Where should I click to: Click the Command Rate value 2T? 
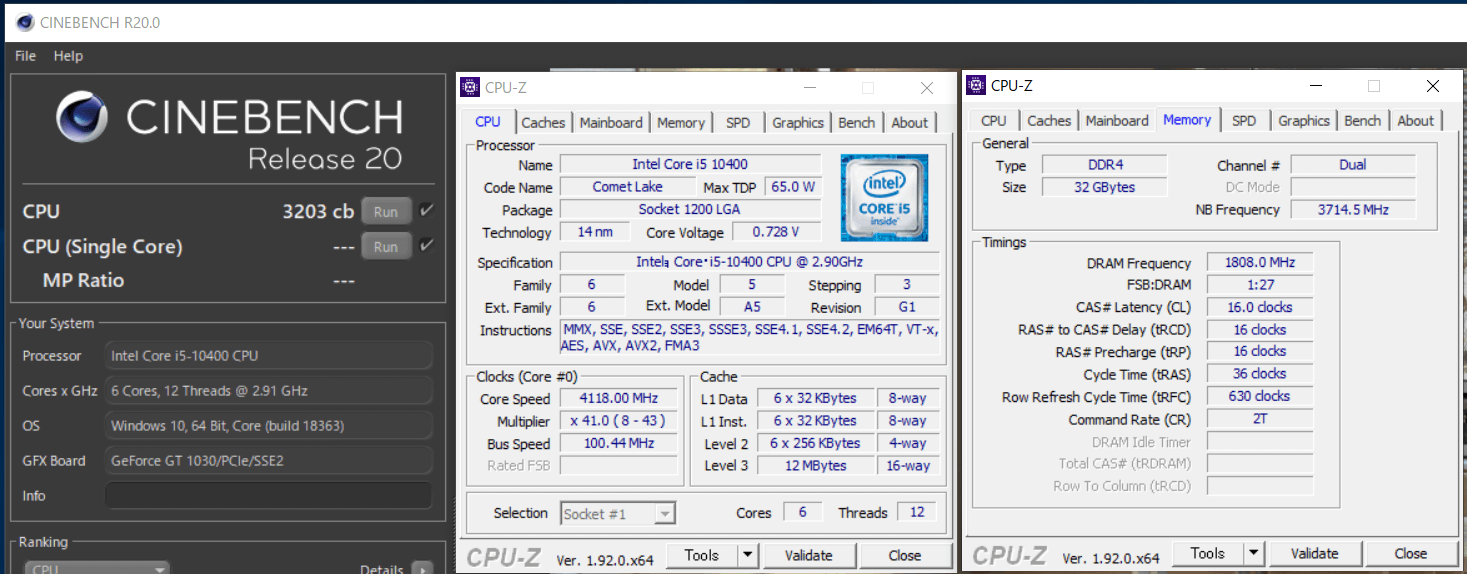coord(1260,419)
